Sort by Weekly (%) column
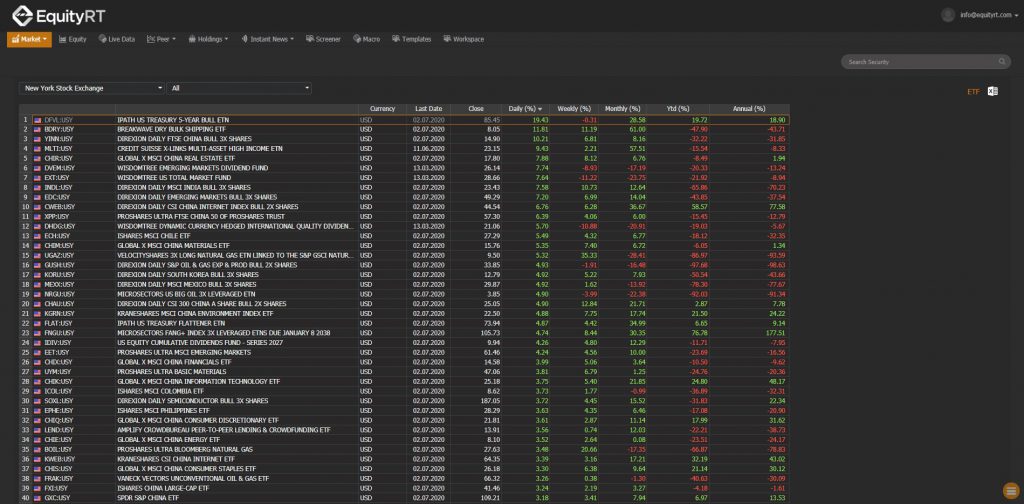The height and width of the screenshot is (504, 1024). 574,109
